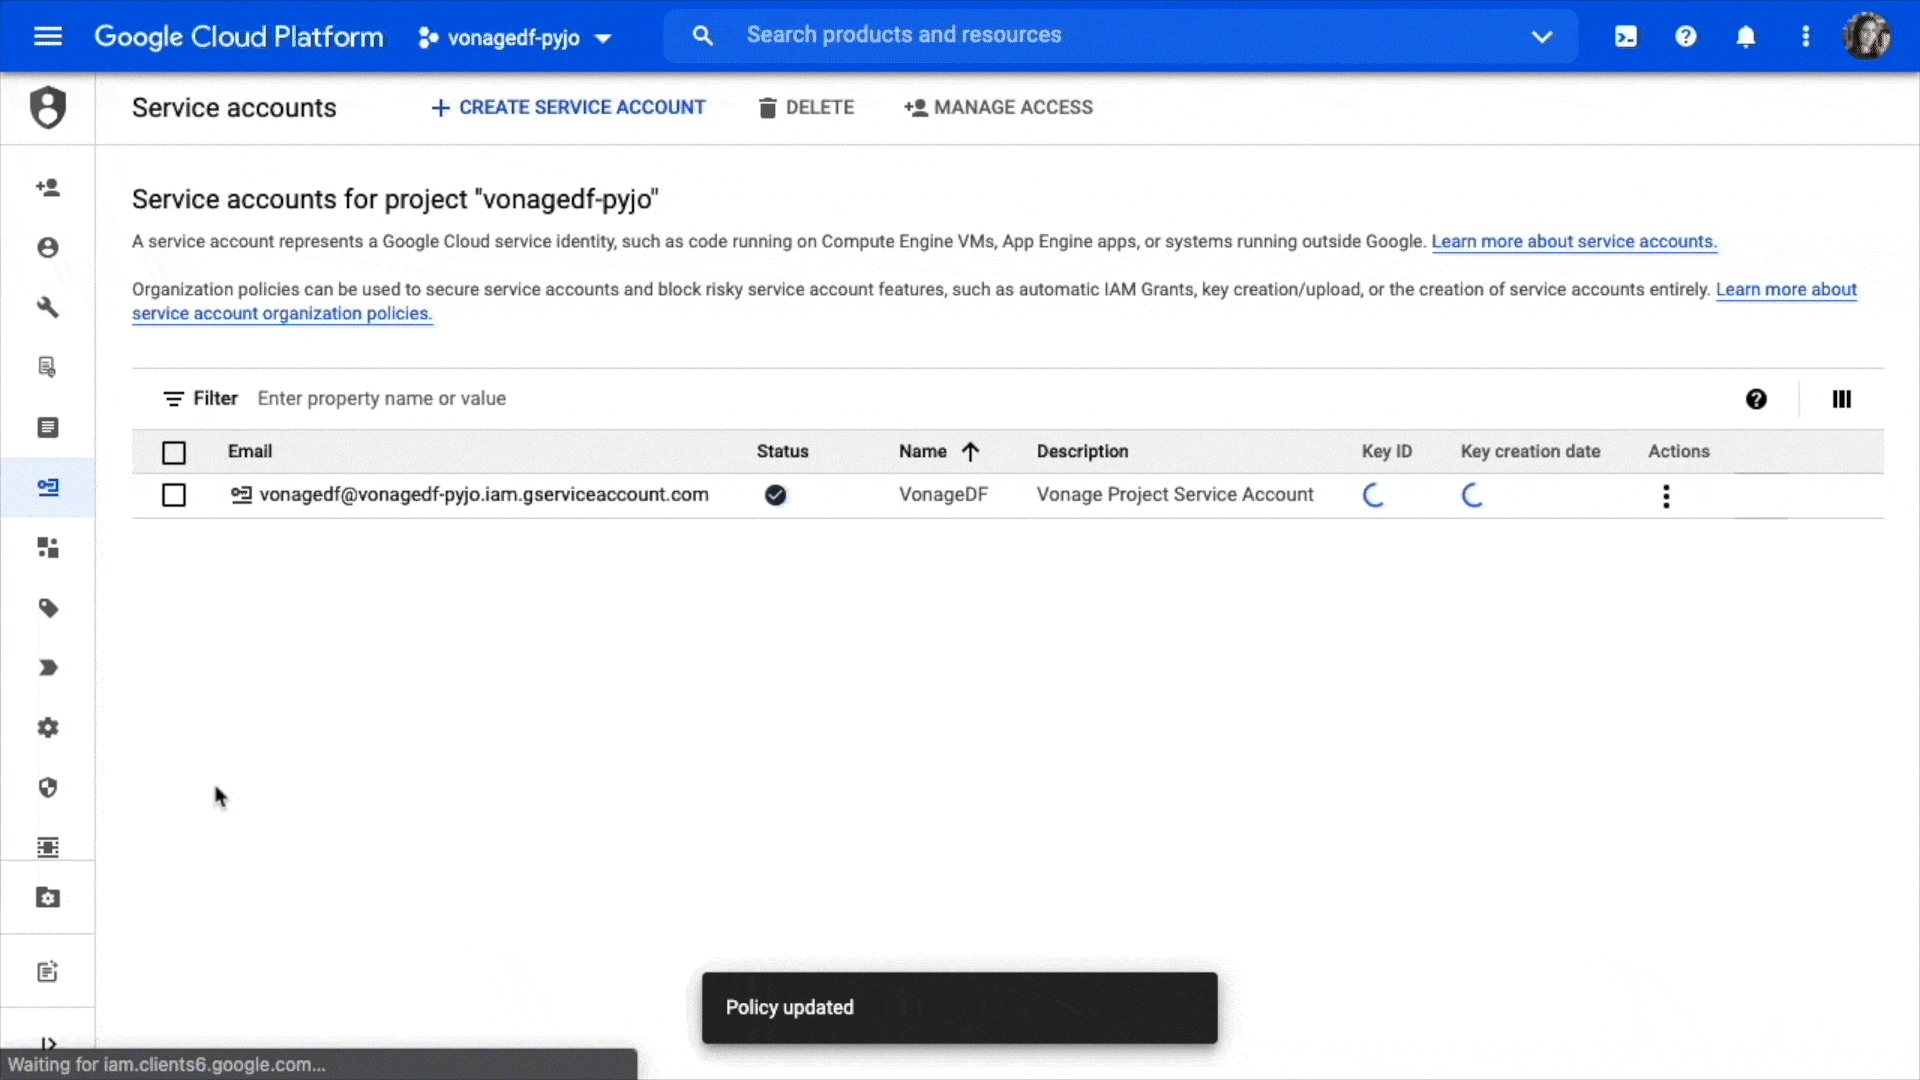Activate Cloud Shell icon
The height and width of the screenshot is (1080, 1920).
click(1626, 37)
